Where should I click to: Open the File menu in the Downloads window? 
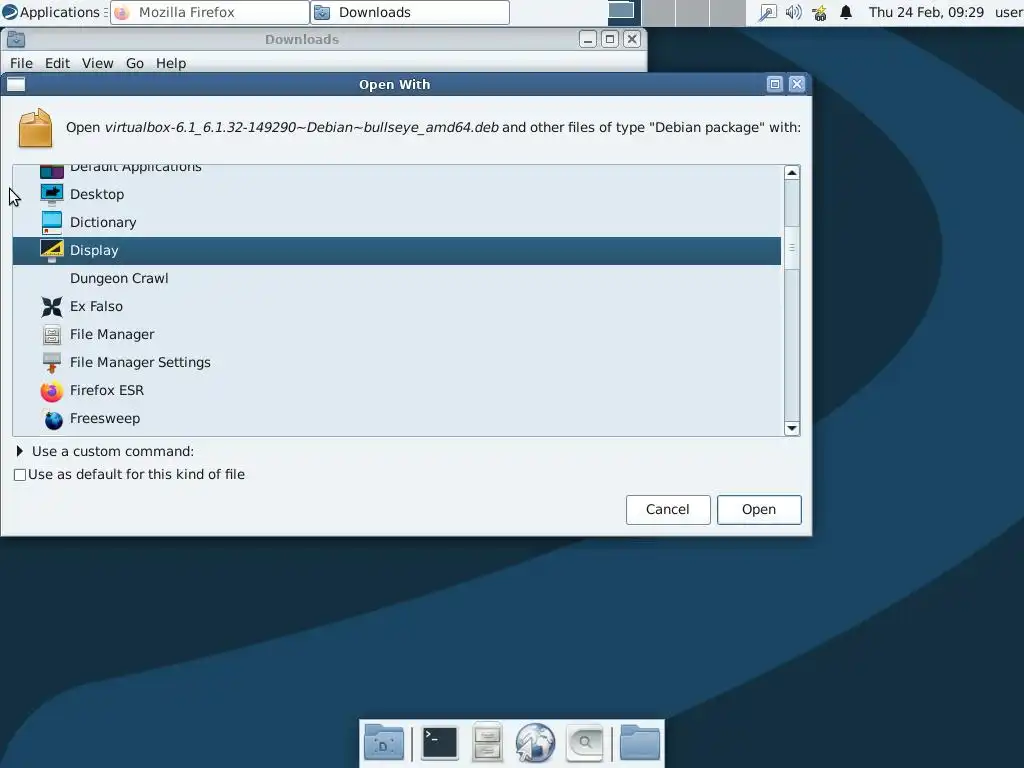coord(21,63)
